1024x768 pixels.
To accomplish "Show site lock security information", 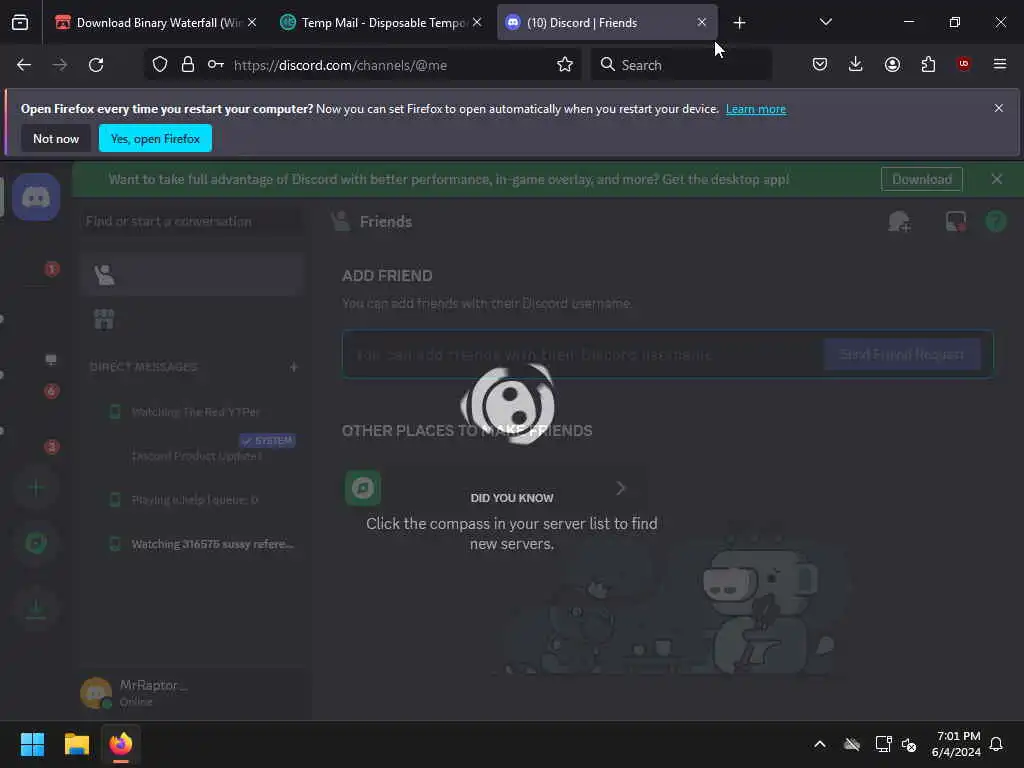I will [187, 65].
